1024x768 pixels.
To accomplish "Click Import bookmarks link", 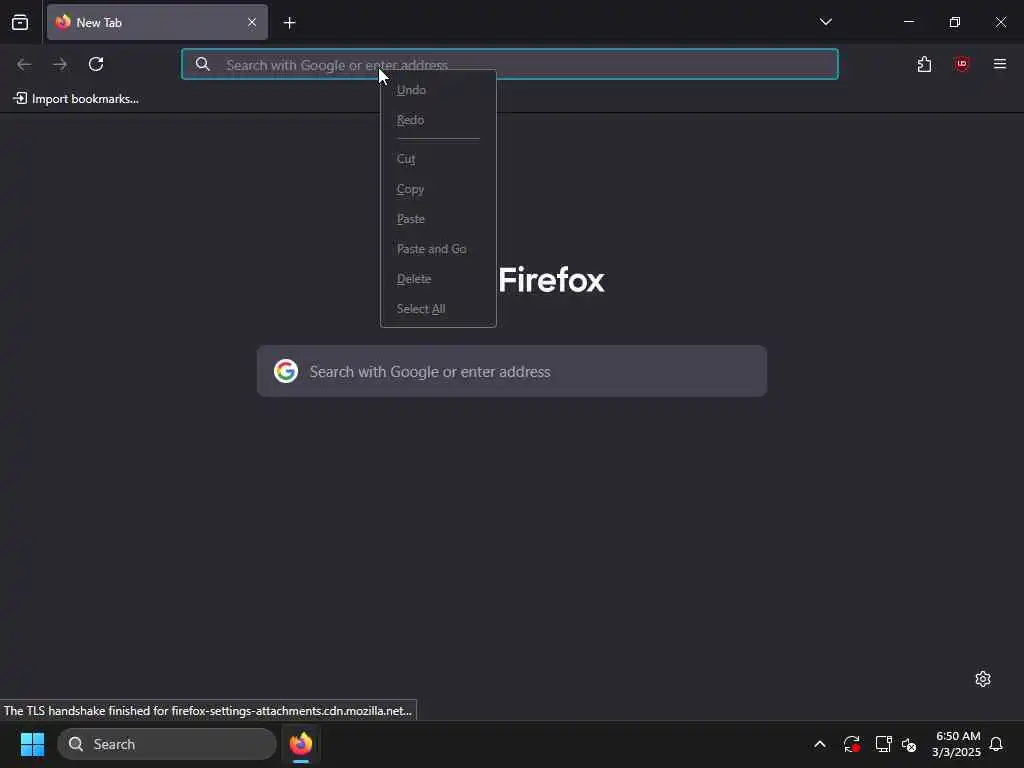I will [x=76, y=99].
